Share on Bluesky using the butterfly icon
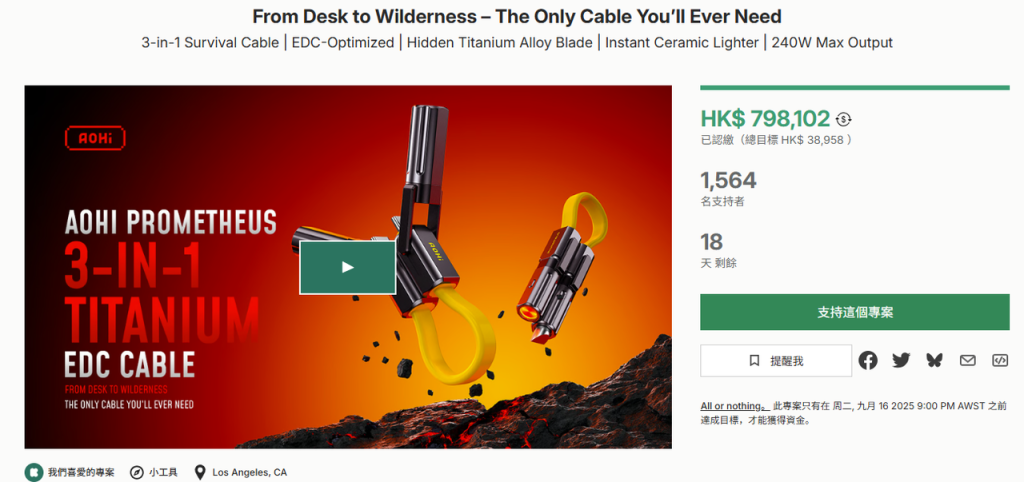 pyautogui.click(x=935, y=361)
